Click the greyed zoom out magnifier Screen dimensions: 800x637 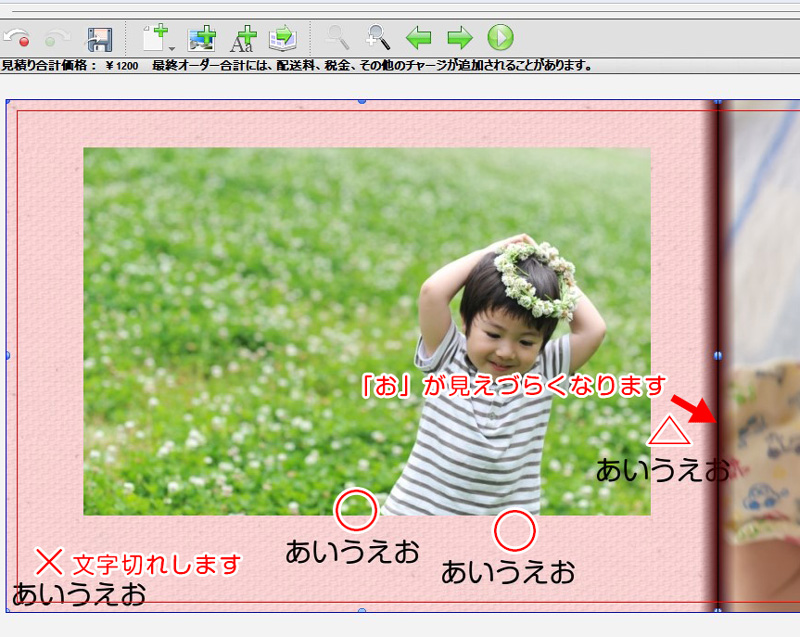[x=337, y=38]
